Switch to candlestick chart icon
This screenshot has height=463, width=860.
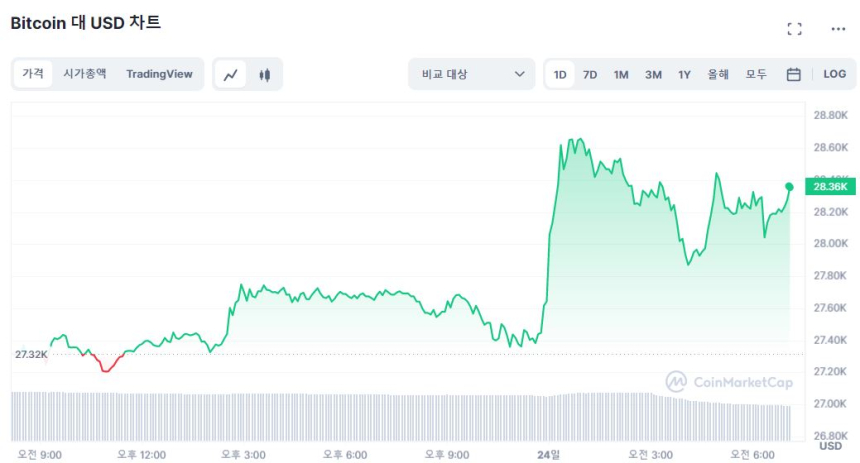(265, 74)
